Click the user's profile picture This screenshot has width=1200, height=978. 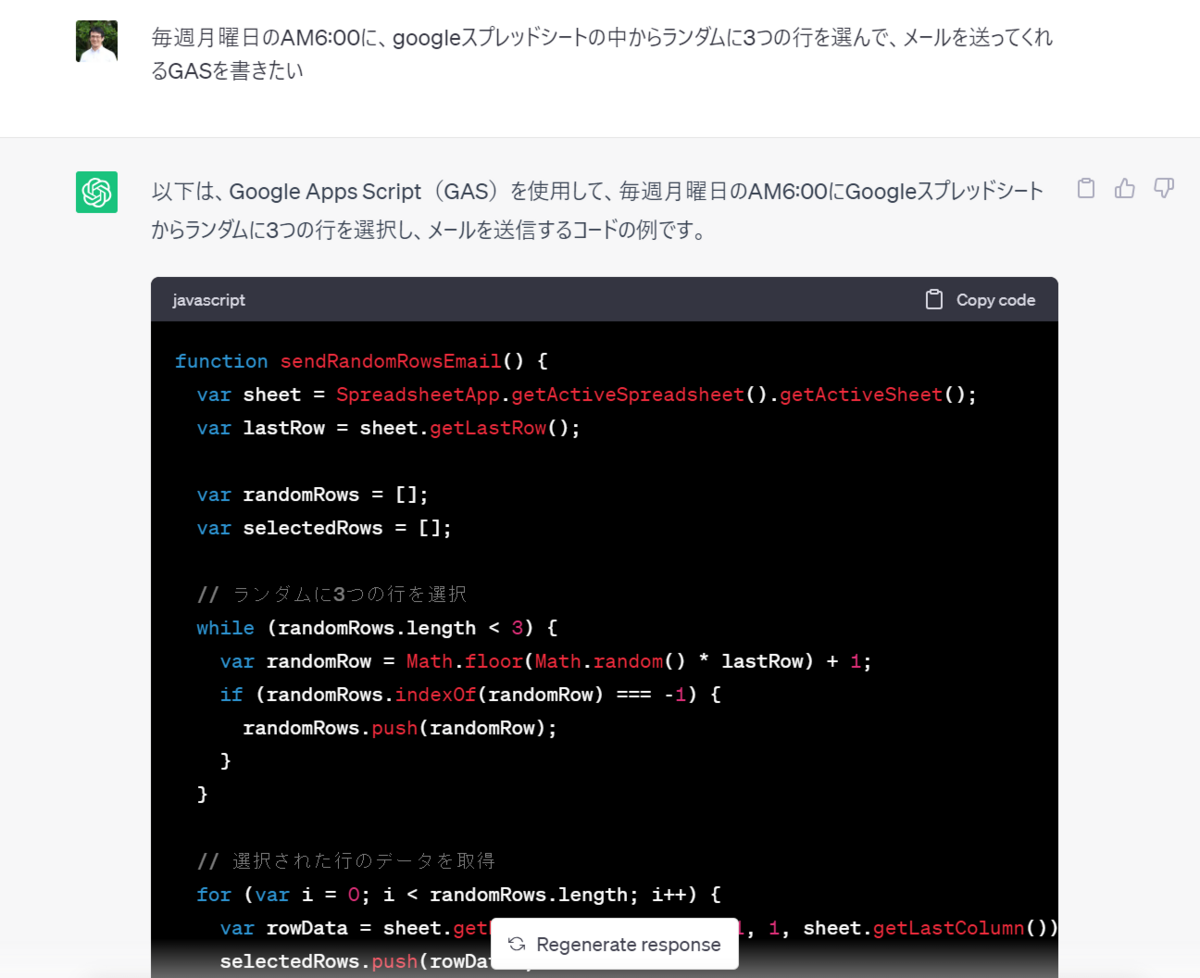pos(96,40)
